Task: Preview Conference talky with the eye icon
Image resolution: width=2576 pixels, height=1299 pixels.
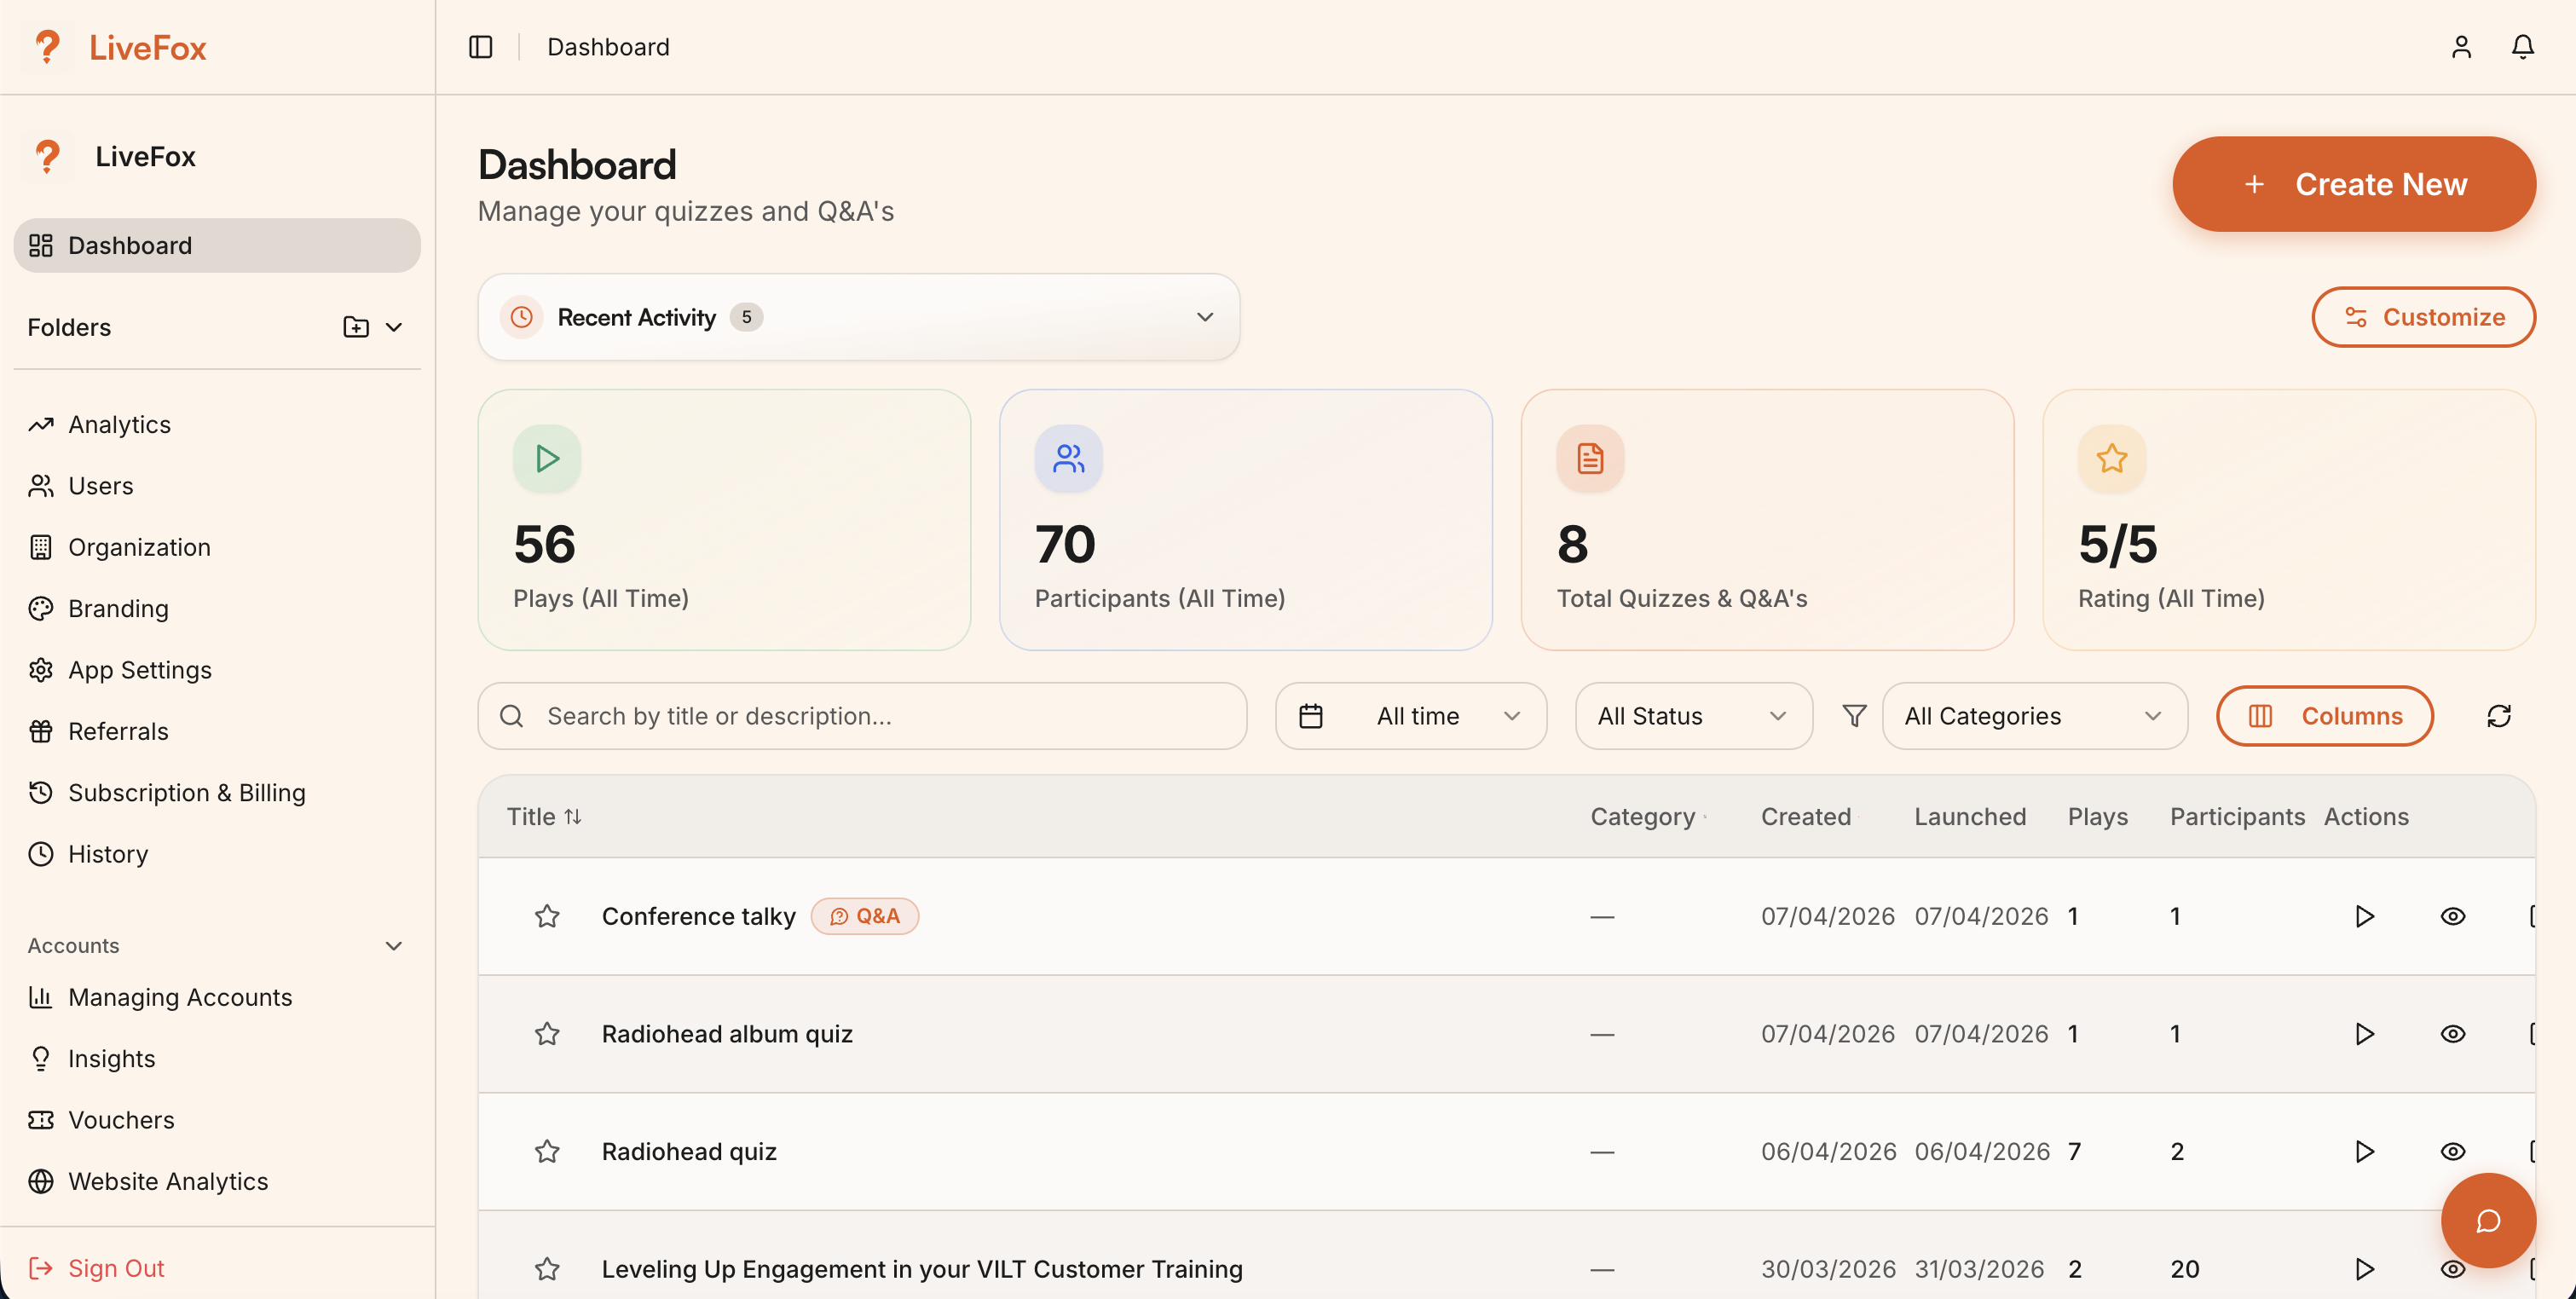Action: click(x=2452, y=916)
